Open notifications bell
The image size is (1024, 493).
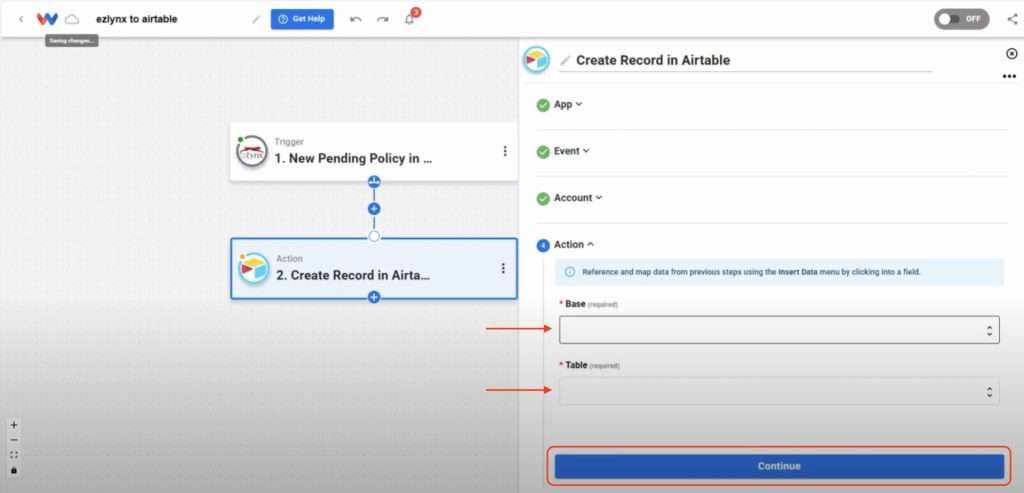pyautogui.click(x=409, y=20)
